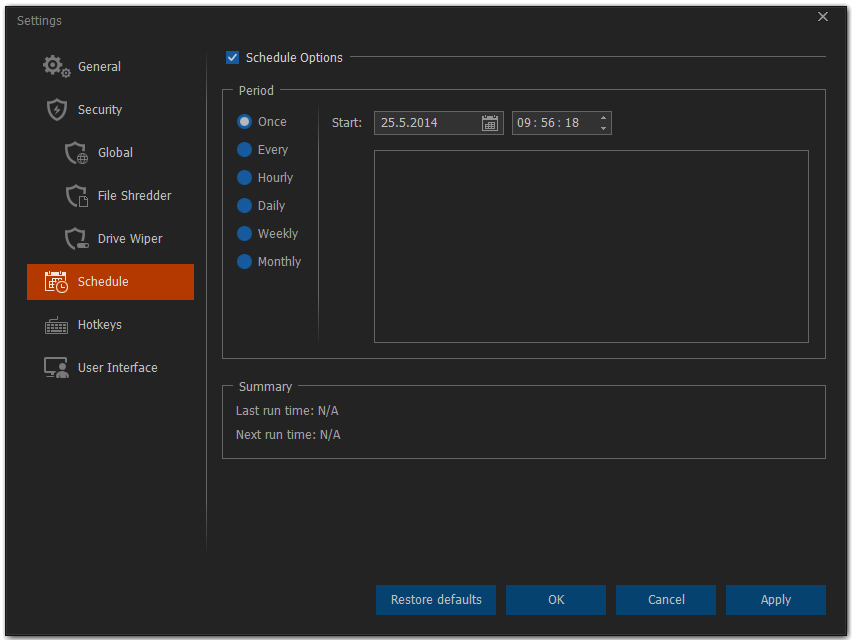Screen dimensions: 853x640
Task: Click the 'Start:' label
Action: click(x=347, y=123)
